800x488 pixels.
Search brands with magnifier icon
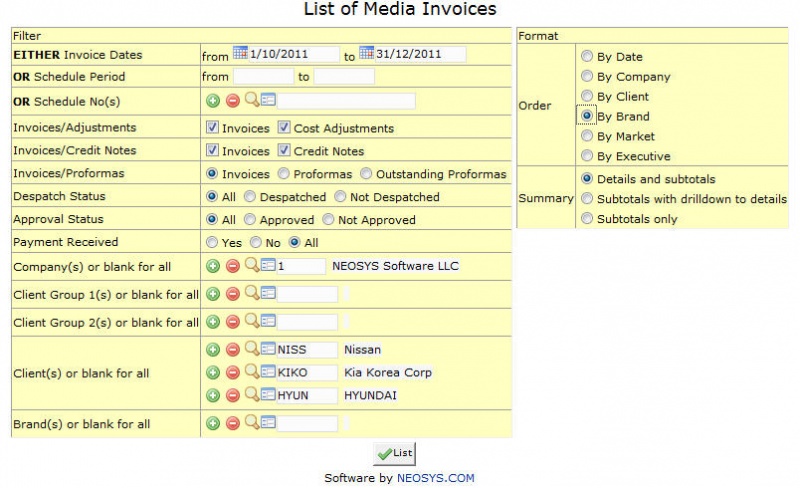tap(252, 422)
